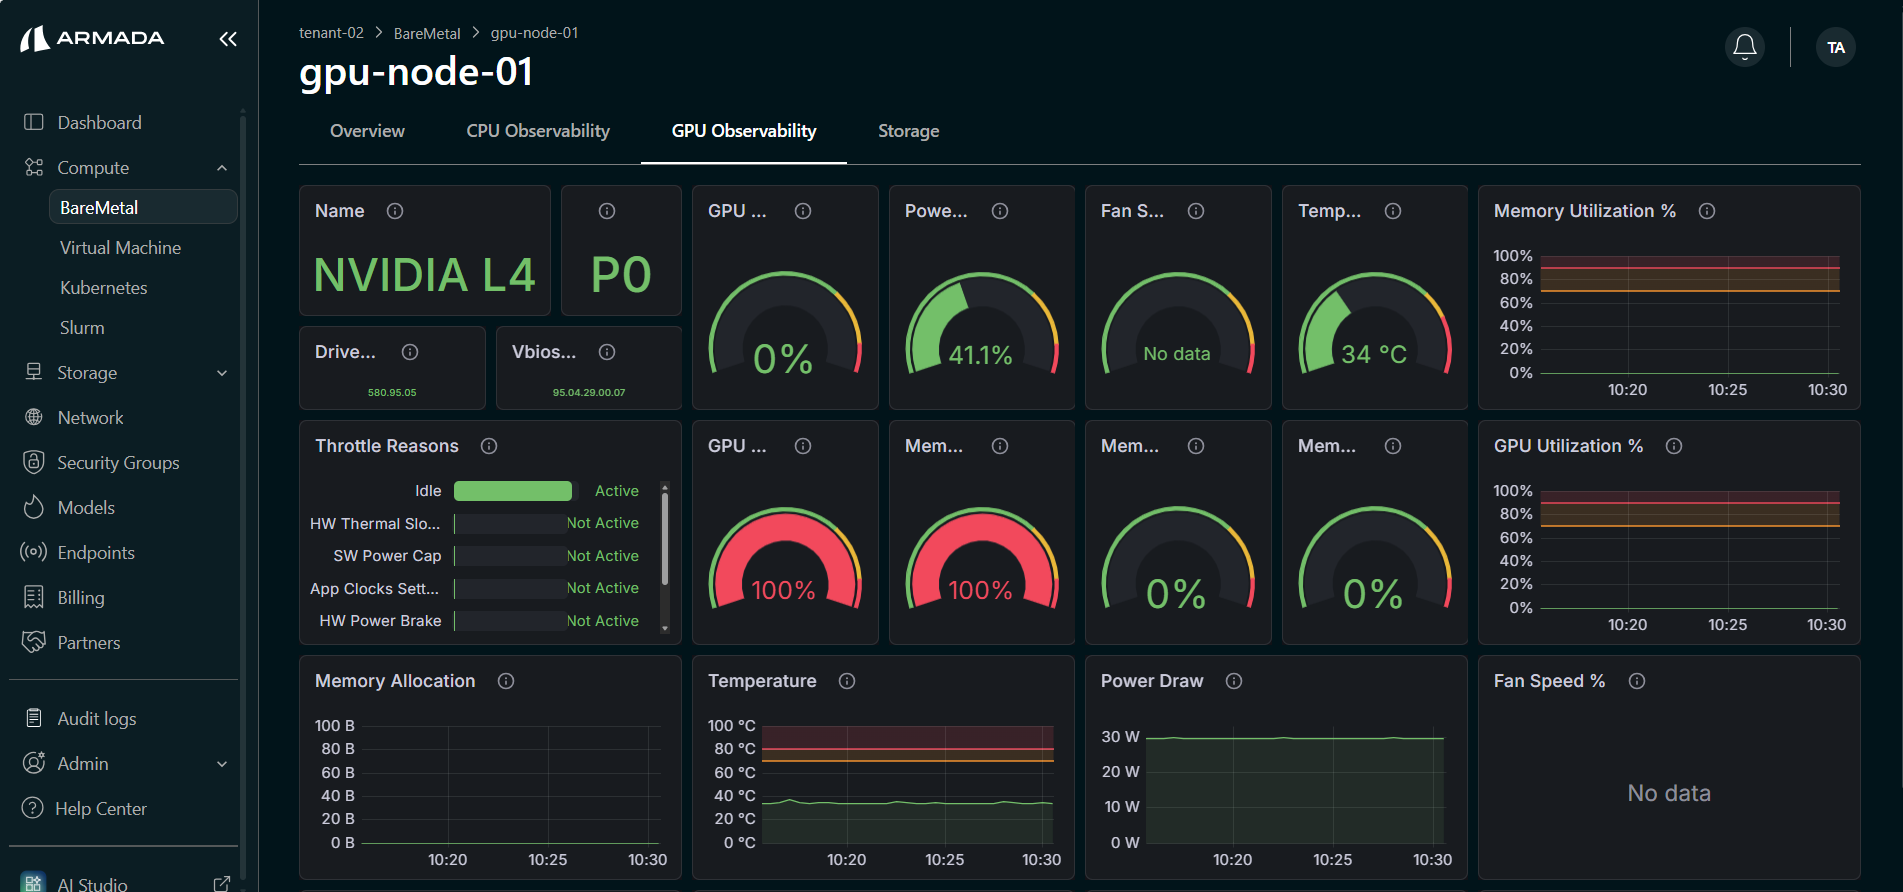Click Help Center question mark icon
This screenshot has height=892, width=1903.
pos(33,808)
